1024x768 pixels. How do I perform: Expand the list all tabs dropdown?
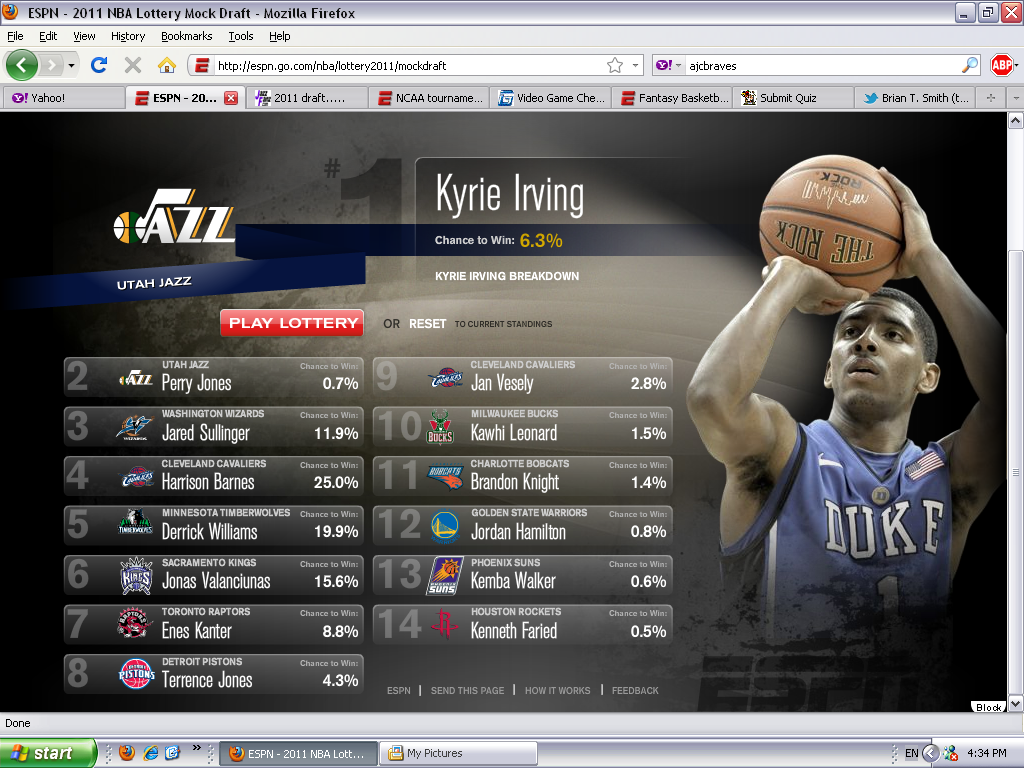tap(1015, 98)
